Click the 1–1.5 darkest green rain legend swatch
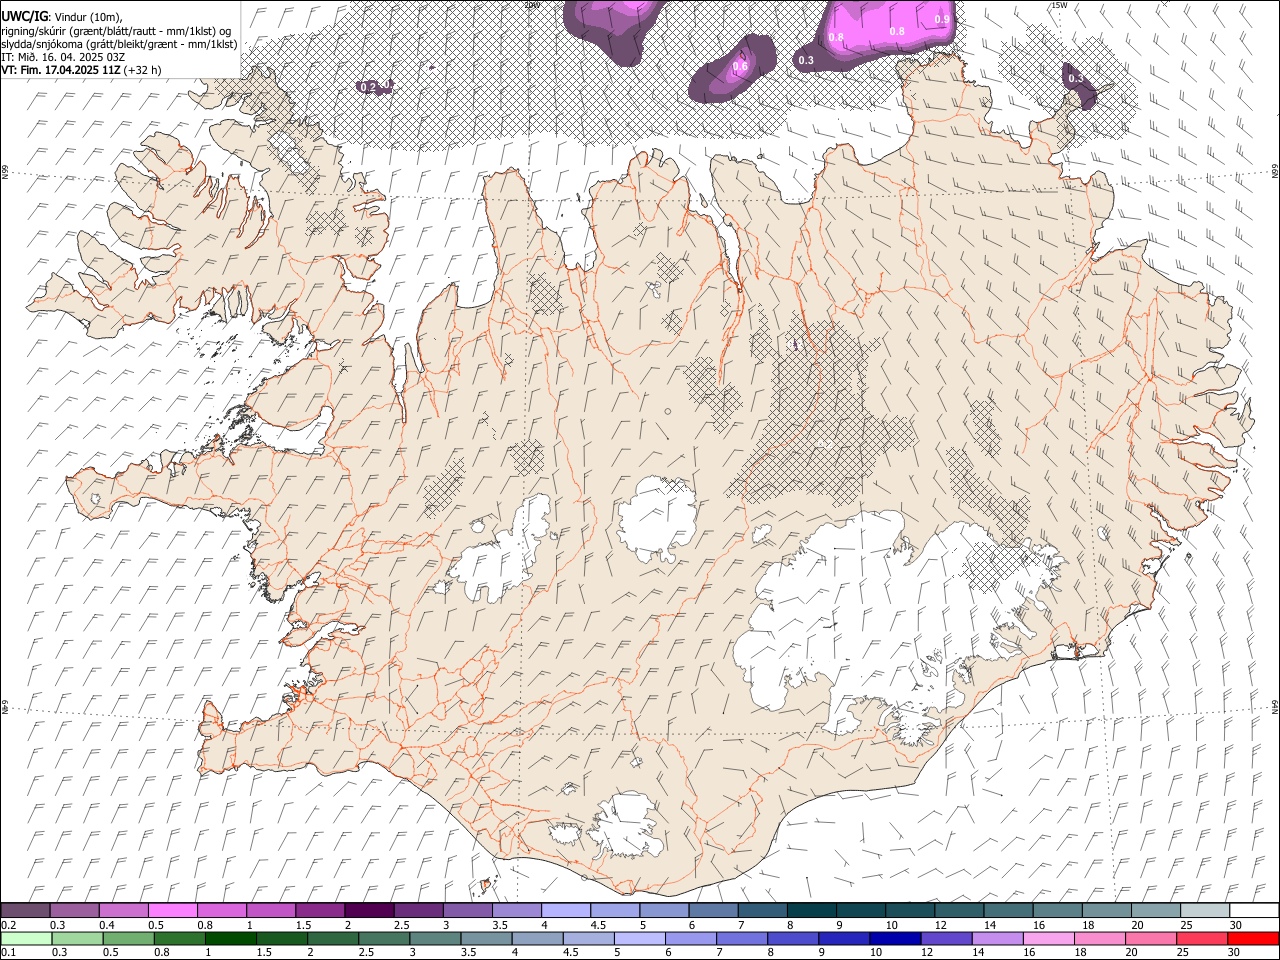 click(231, 939)
